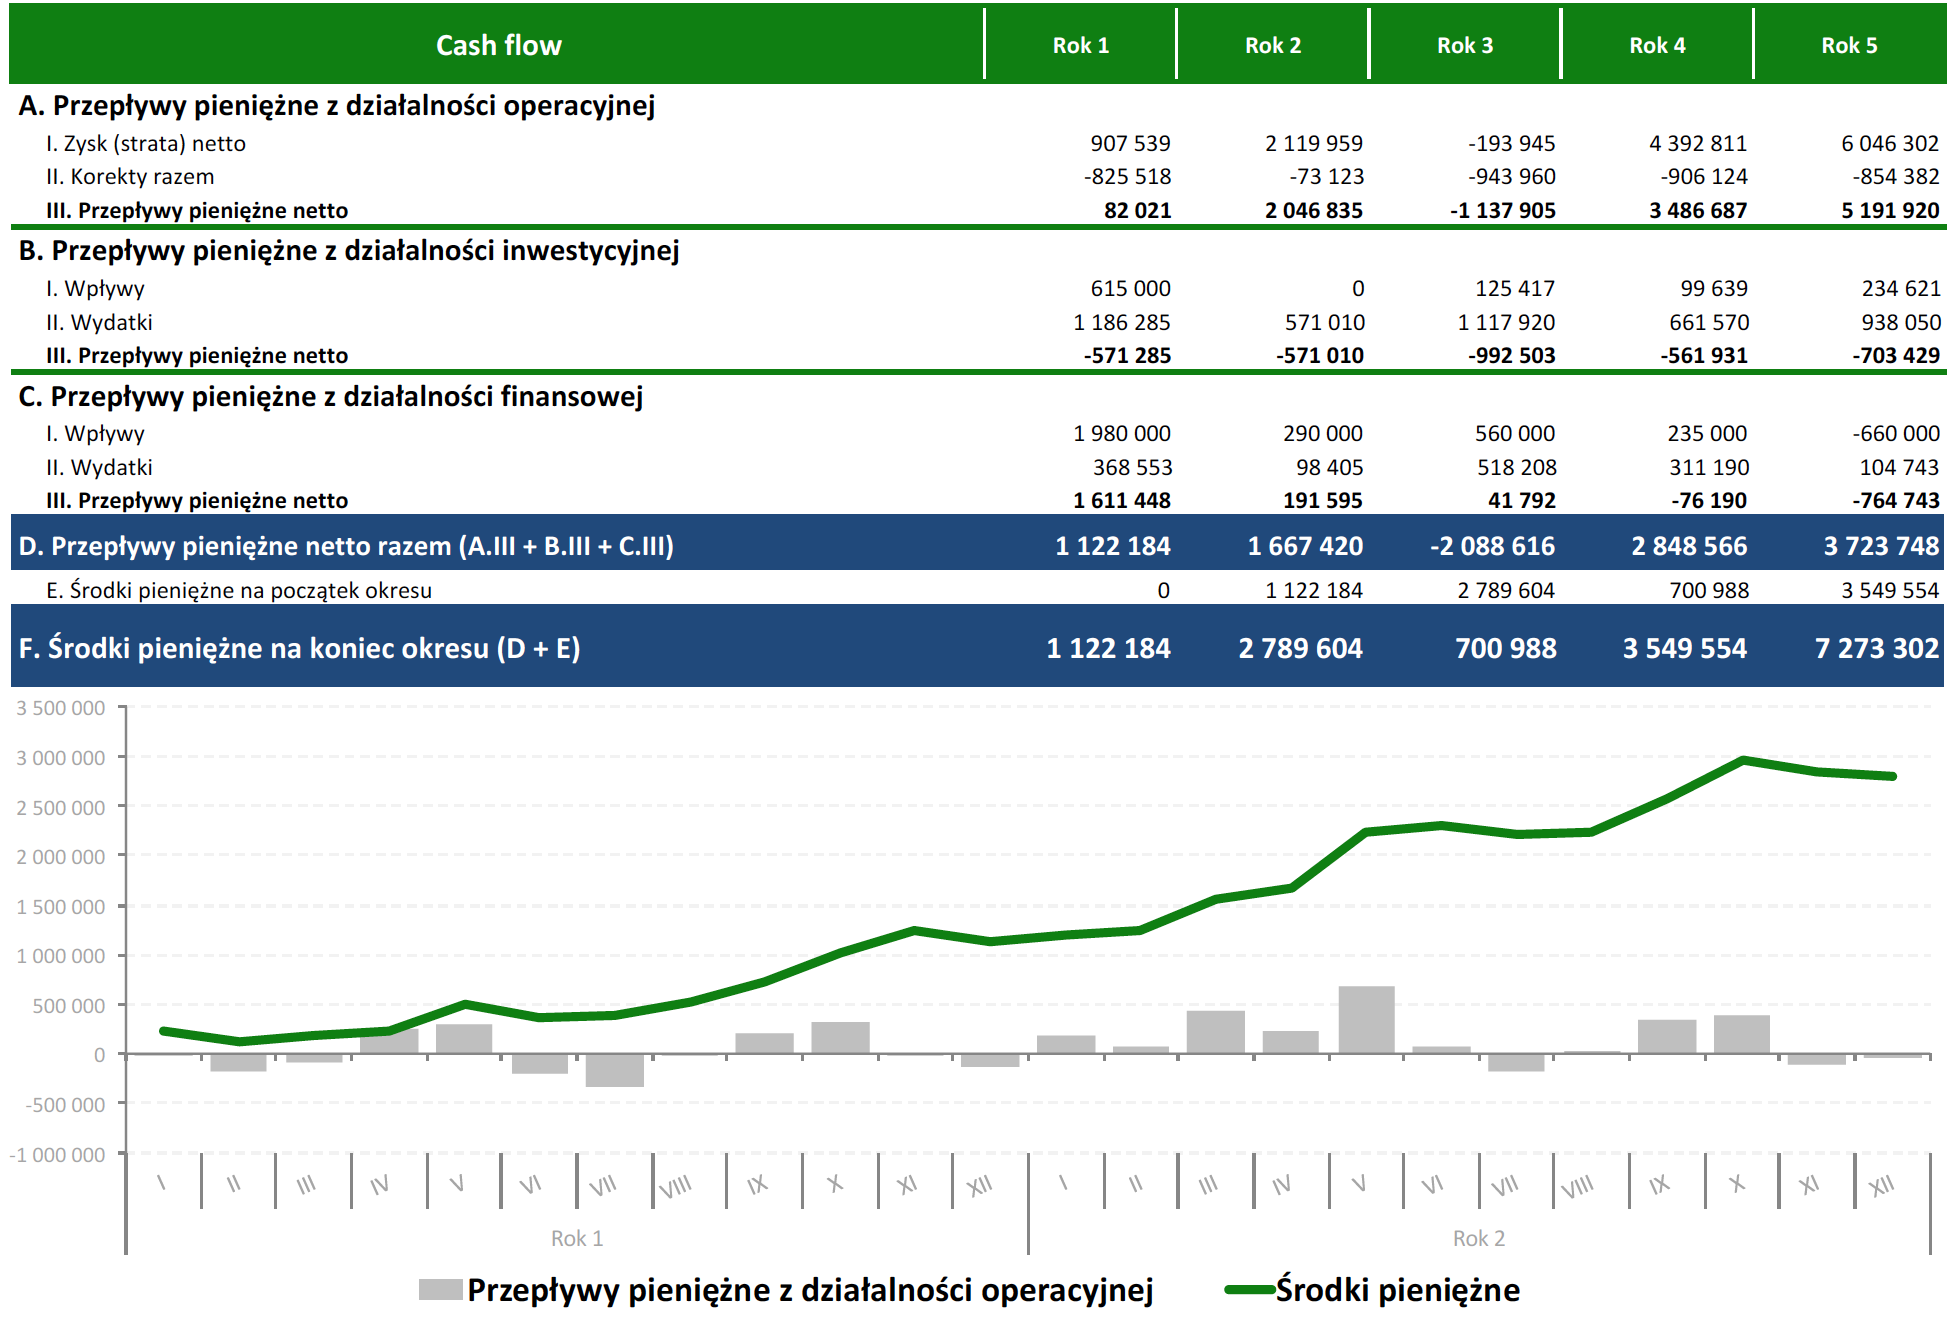This screenshot has height=1327, width=1957.
Task: Select investing net flow -703 429
Action: pos(1895,356)
